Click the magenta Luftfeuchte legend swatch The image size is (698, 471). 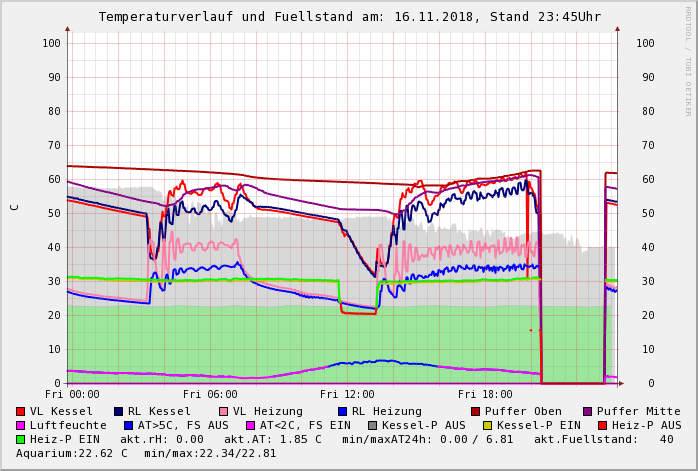pos(21,425)
